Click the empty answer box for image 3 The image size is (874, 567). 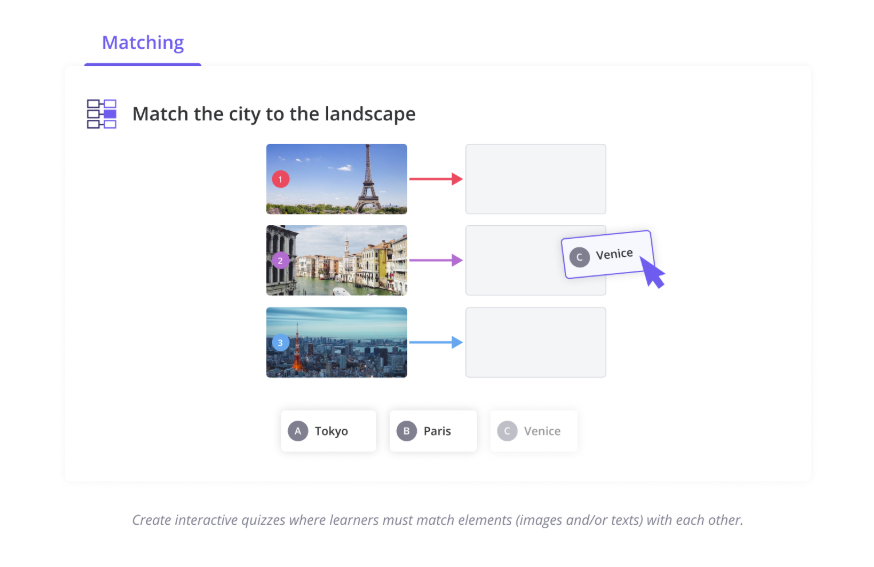tap(536, 342)
